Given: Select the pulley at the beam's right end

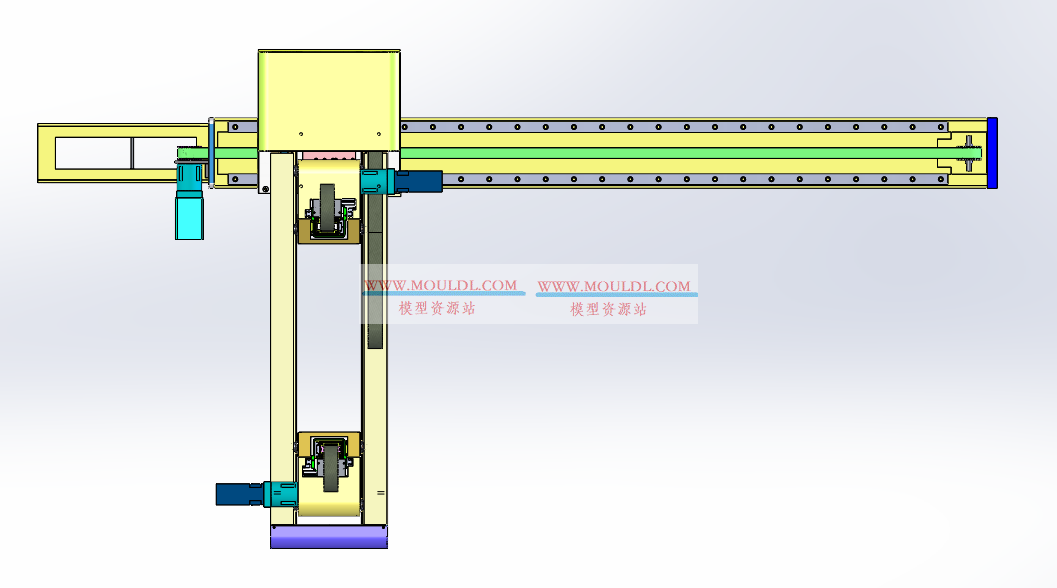Looking at the screenshot, I should (967, 153).
